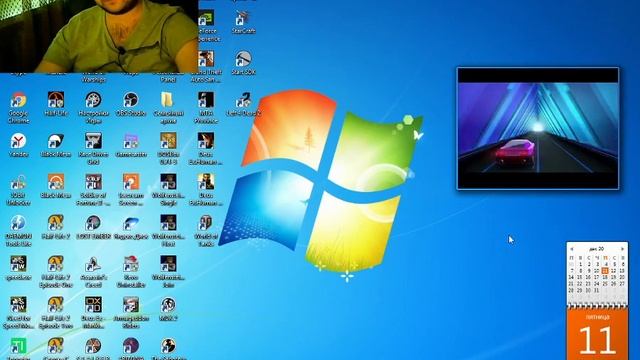Open the Soldier of Fortune II shortcut
This screenshot has width=640, height=360.
point(93,190)
